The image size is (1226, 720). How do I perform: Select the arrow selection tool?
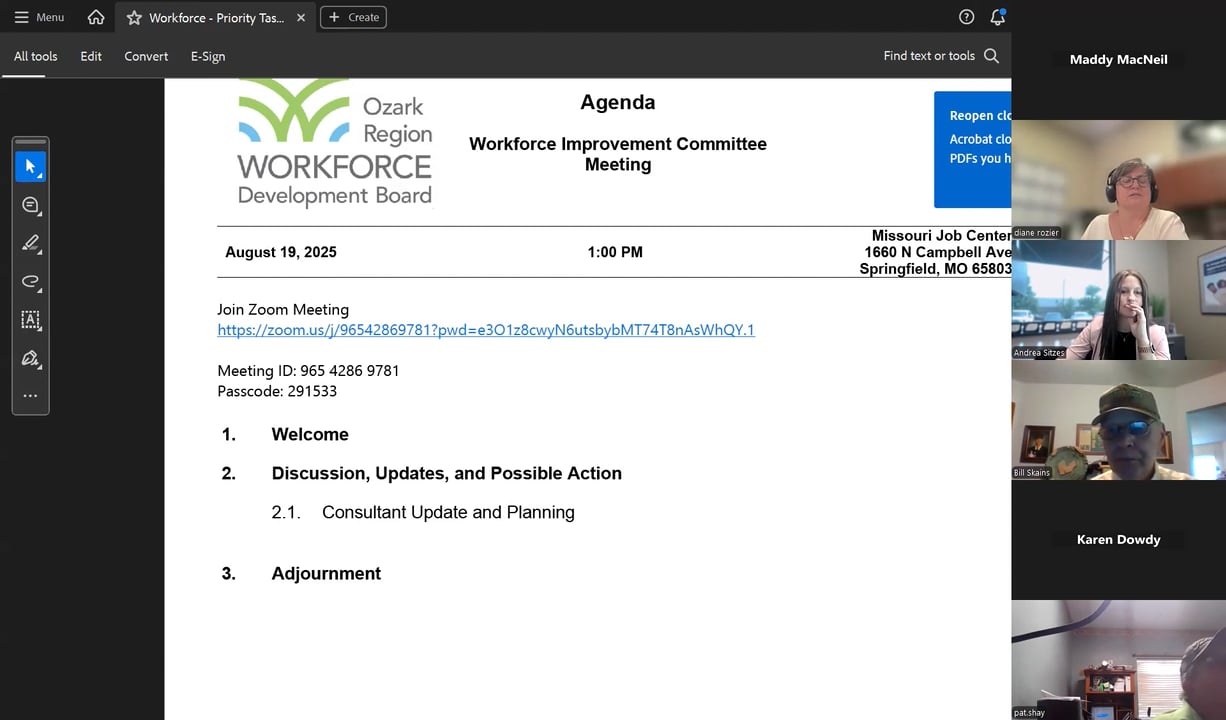[31, 165]
